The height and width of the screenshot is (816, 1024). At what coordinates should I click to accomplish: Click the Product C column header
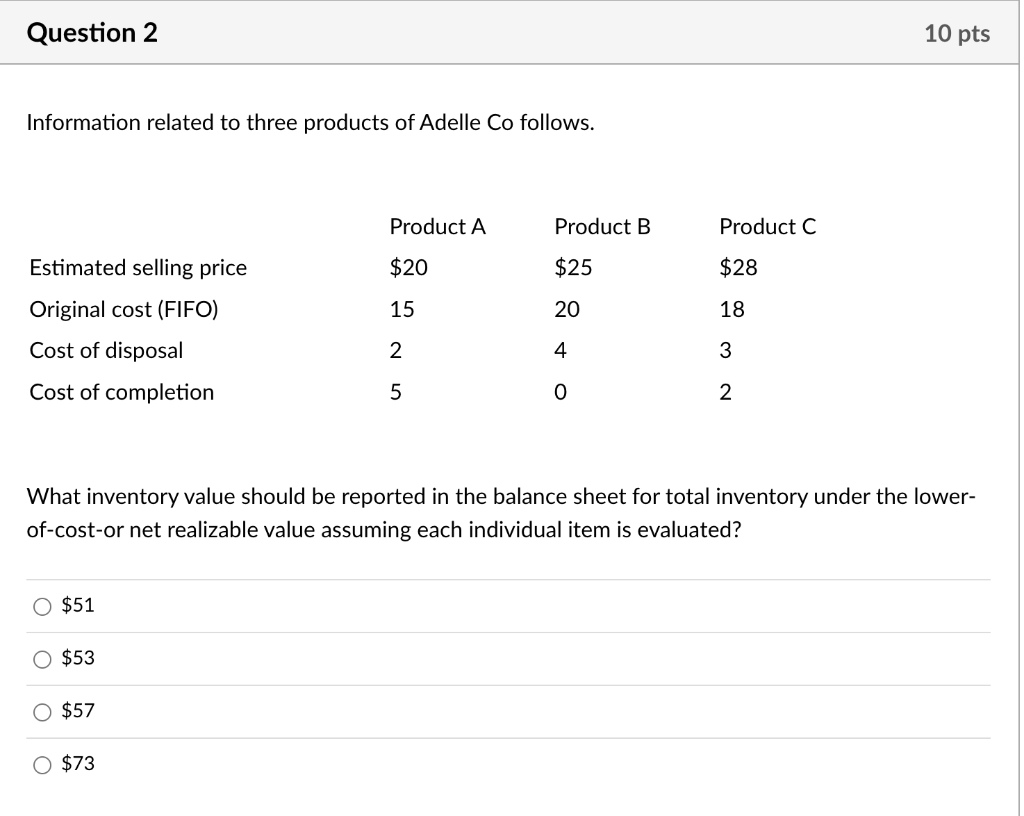tap(767, 227)
